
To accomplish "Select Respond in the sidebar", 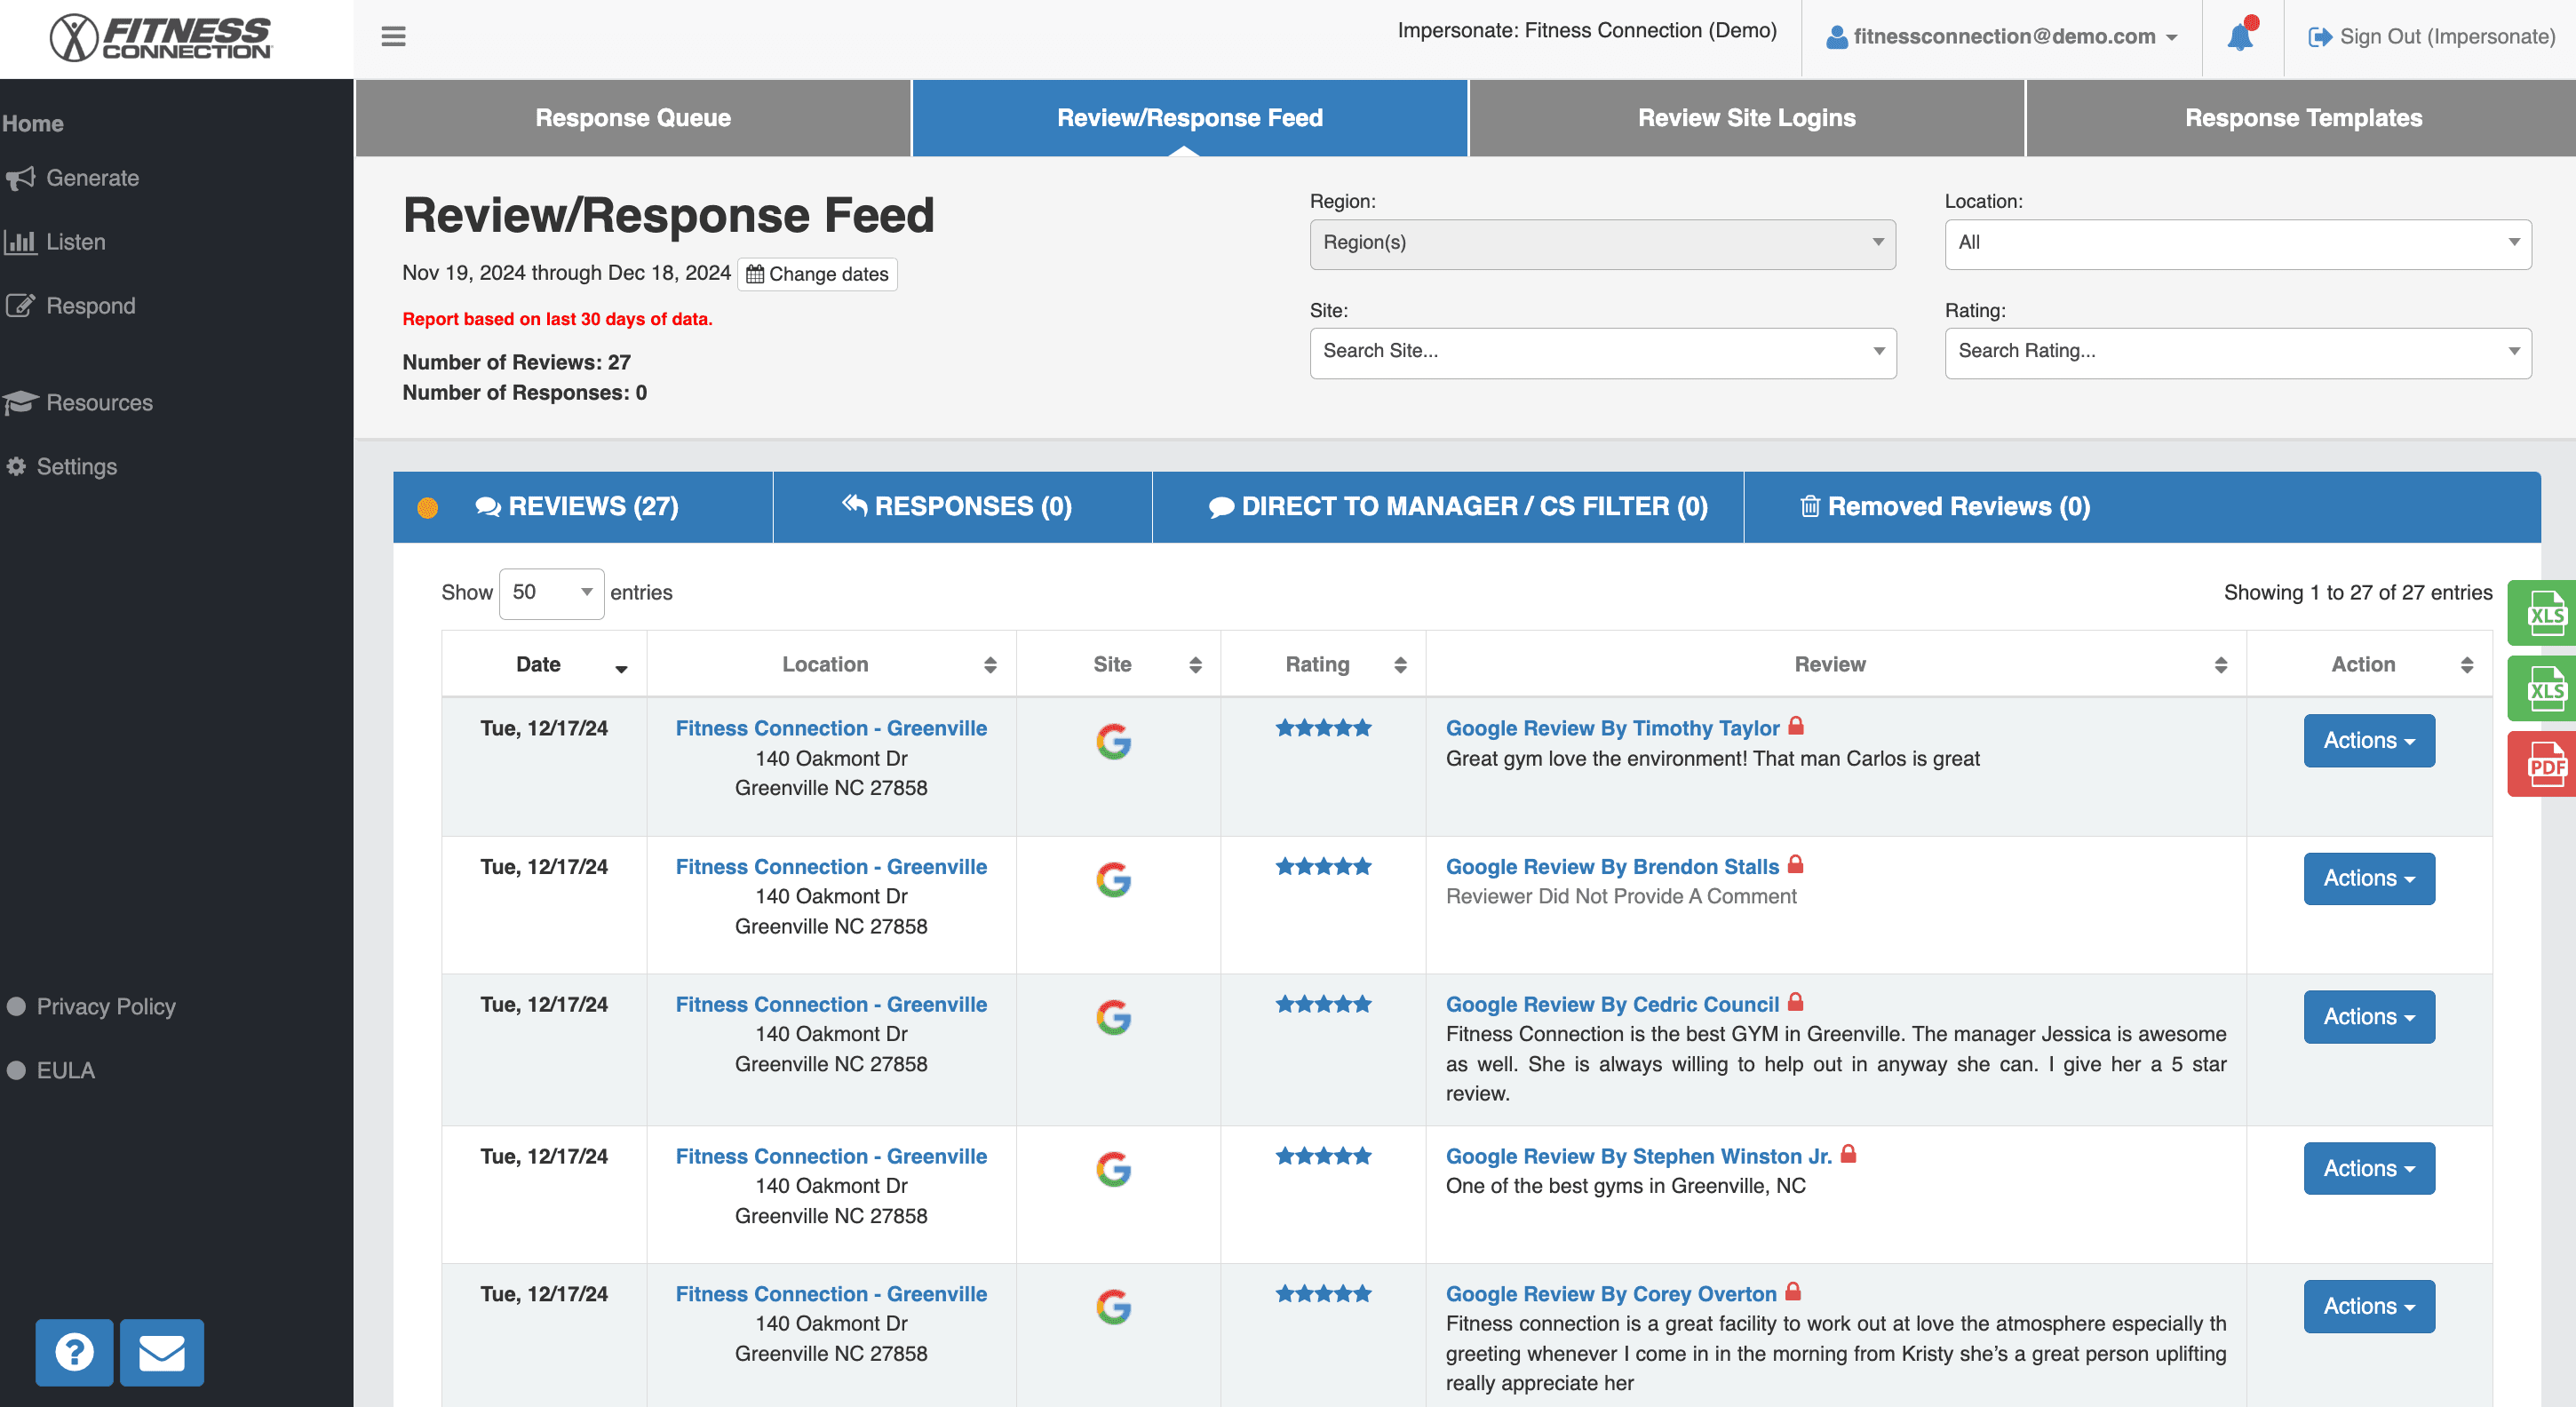I will tap(90, 305).
